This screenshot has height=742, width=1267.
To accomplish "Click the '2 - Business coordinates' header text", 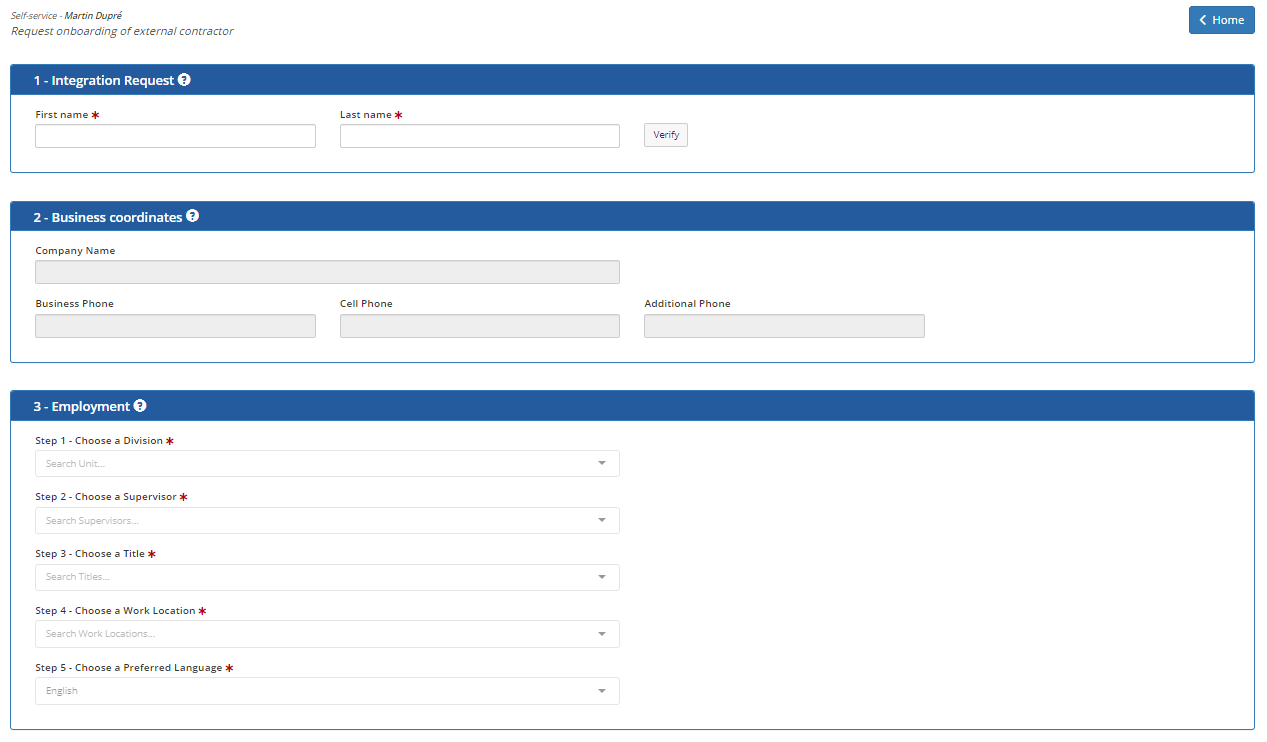I will pyautogui.click(x=108, y=217).
